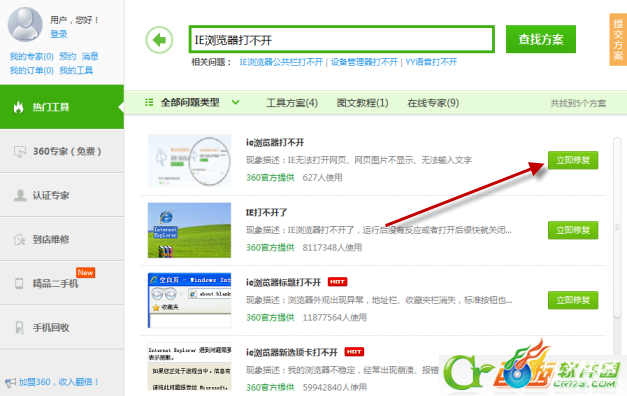
Task: Open the 预约 link
Action: (68, 56)
